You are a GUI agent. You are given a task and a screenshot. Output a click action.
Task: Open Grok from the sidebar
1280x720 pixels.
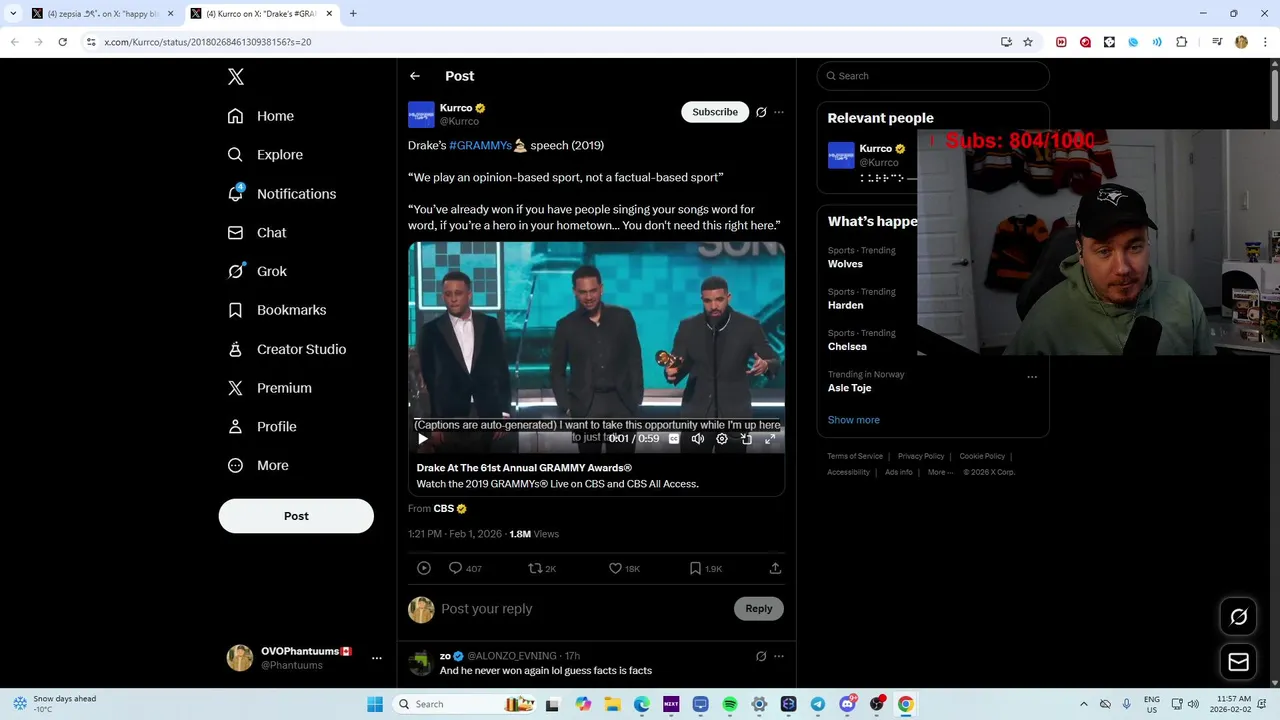pyautogui.click(x=257, y=271)
